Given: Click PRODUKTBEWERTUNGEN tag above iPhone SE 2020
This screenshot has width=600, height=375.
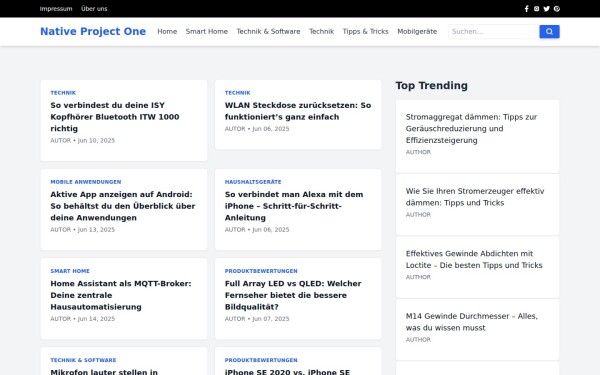Looking at the screenshot, I should pos(261,360).
